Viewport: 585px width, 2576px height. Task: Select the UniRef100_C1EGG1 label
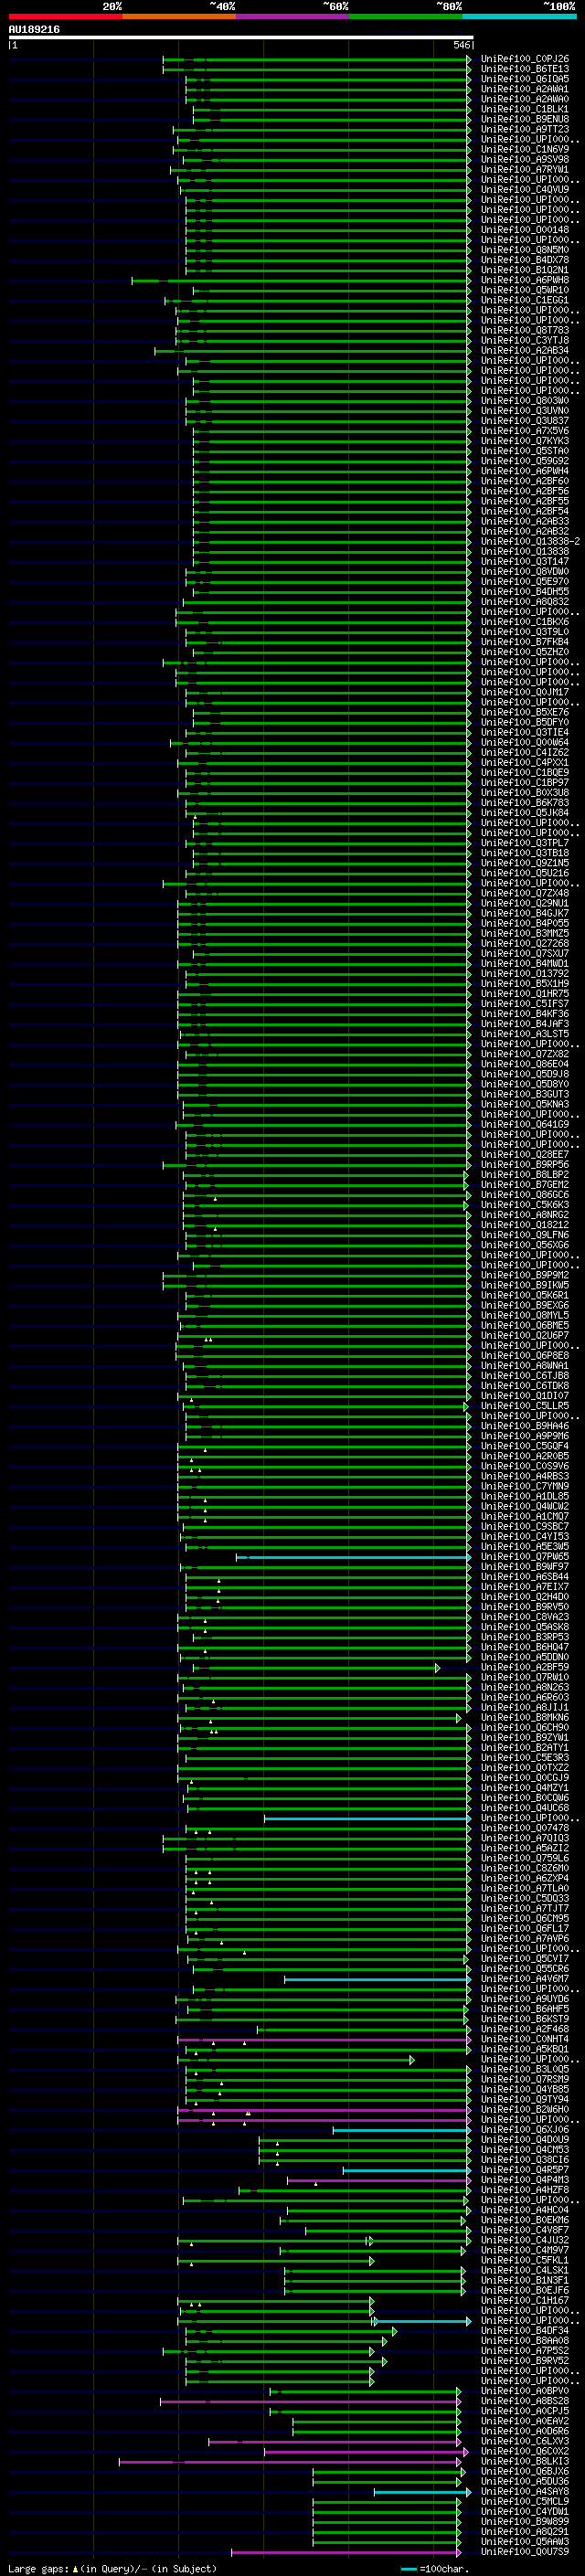[525, 300]
